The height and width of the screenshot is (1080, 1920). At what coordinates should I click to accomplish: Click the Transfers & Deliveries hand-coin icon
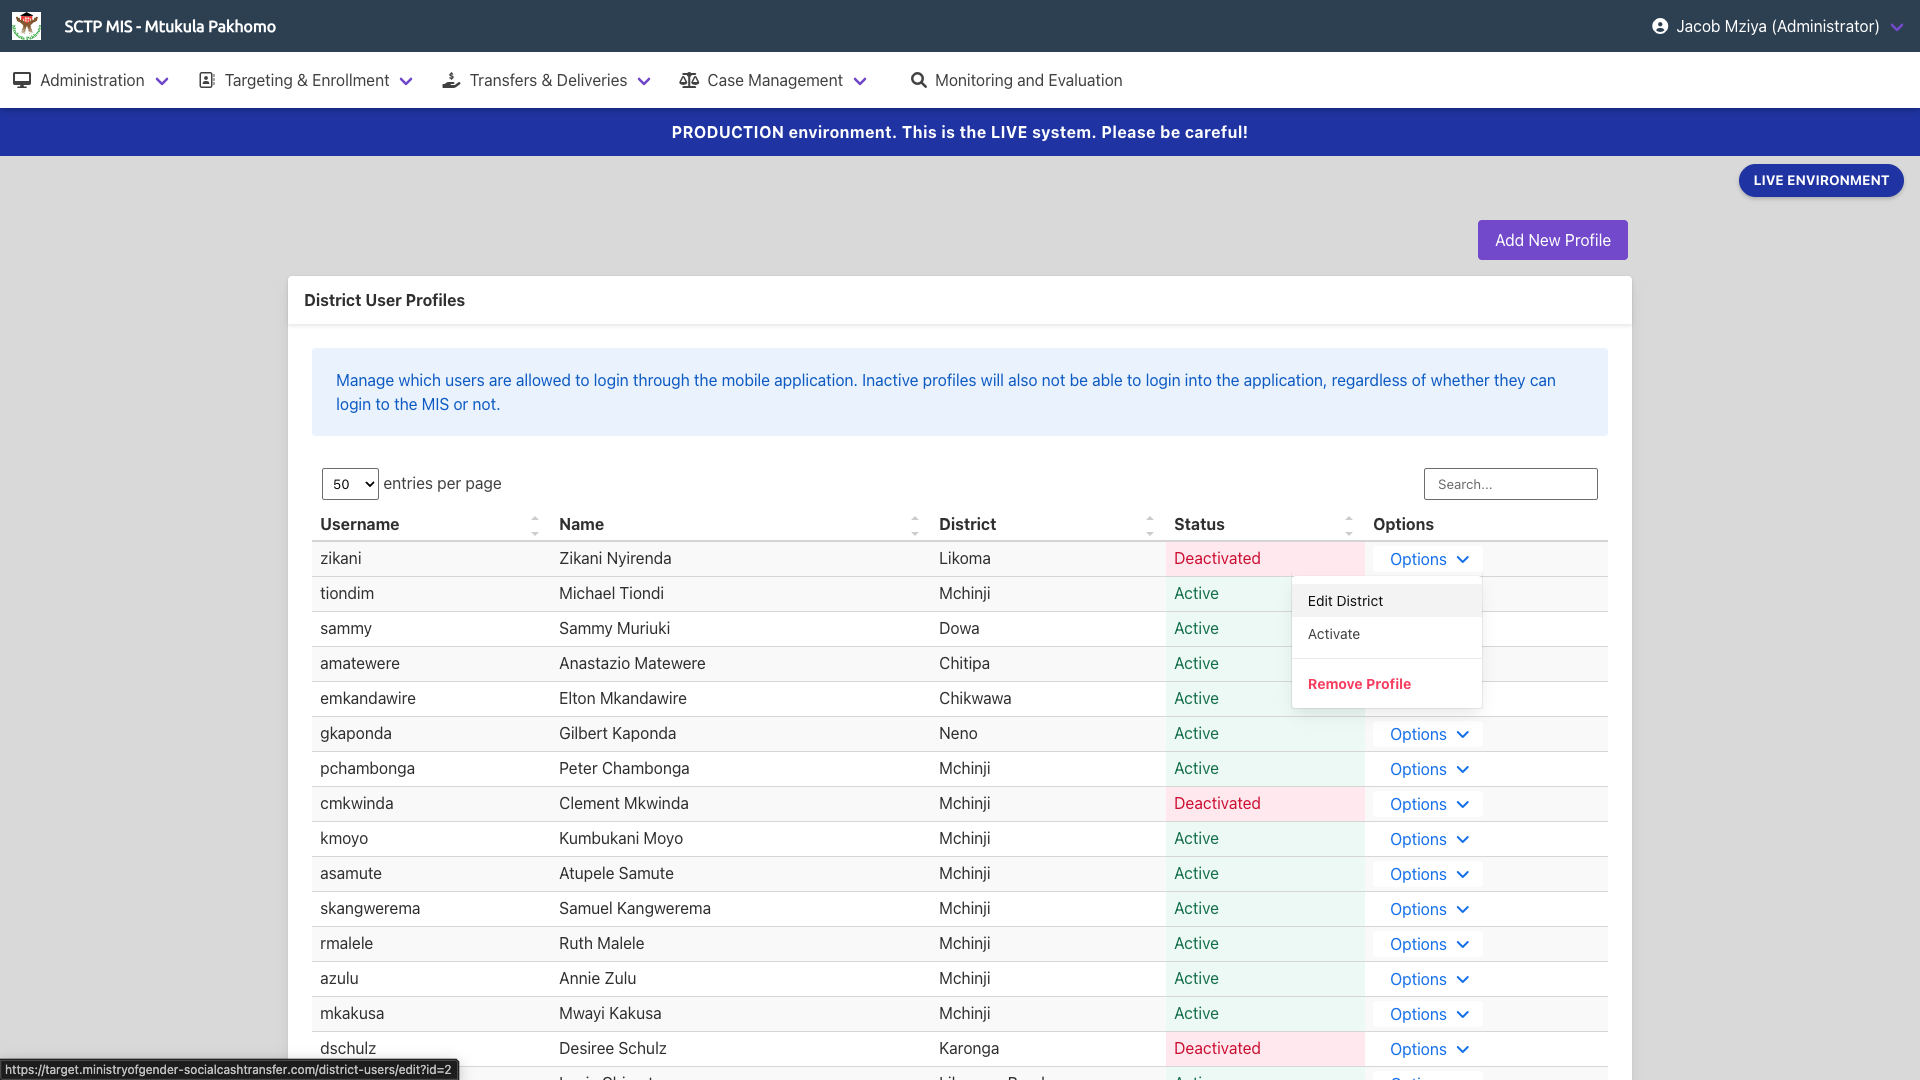(452, 80)
